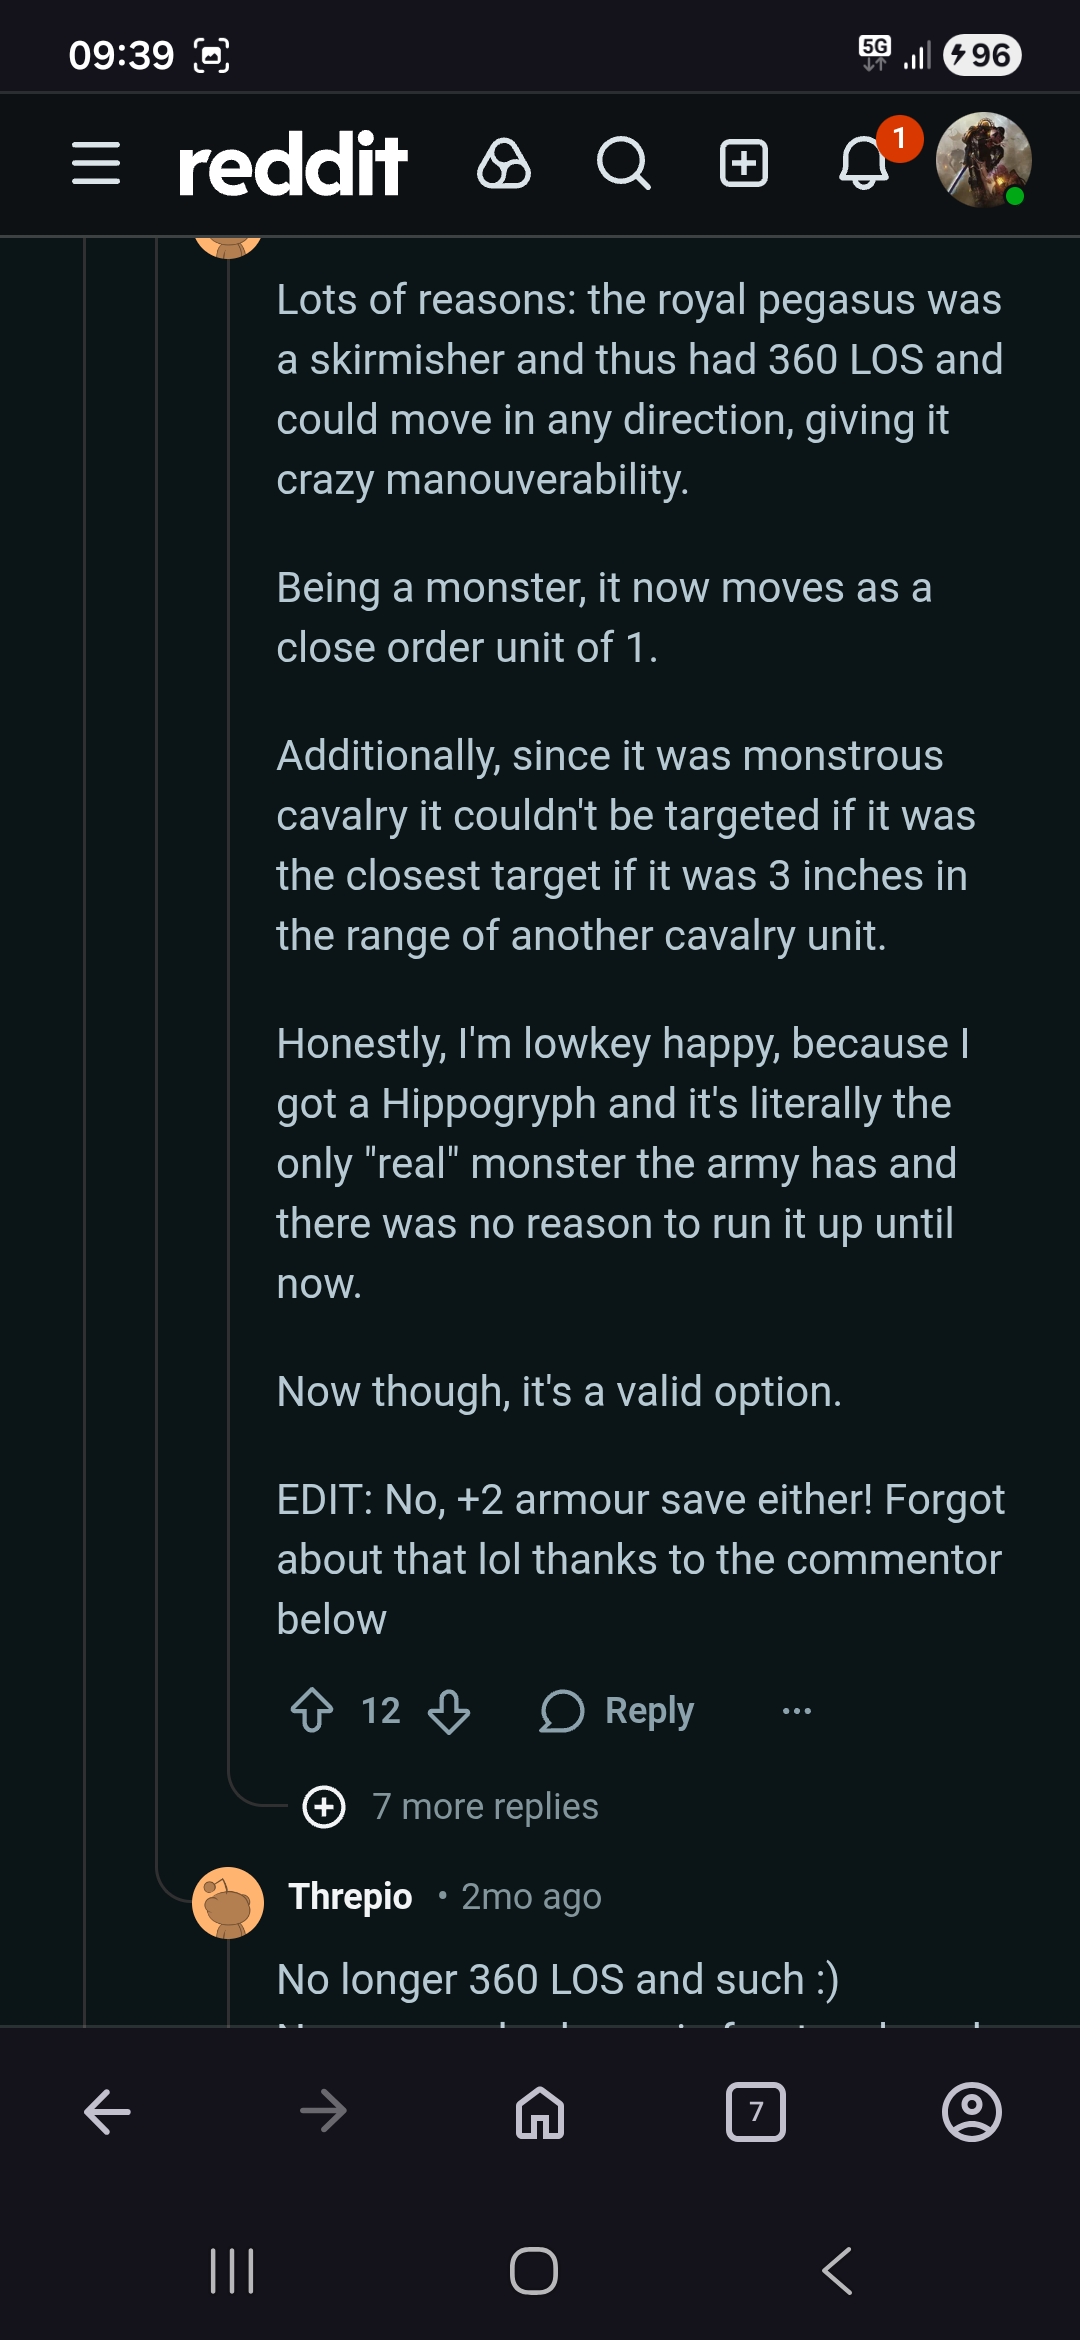Screen dimensions: 1080x2340
Task: Open the user profile avatar menu
Action: click(x=983, y=160)
